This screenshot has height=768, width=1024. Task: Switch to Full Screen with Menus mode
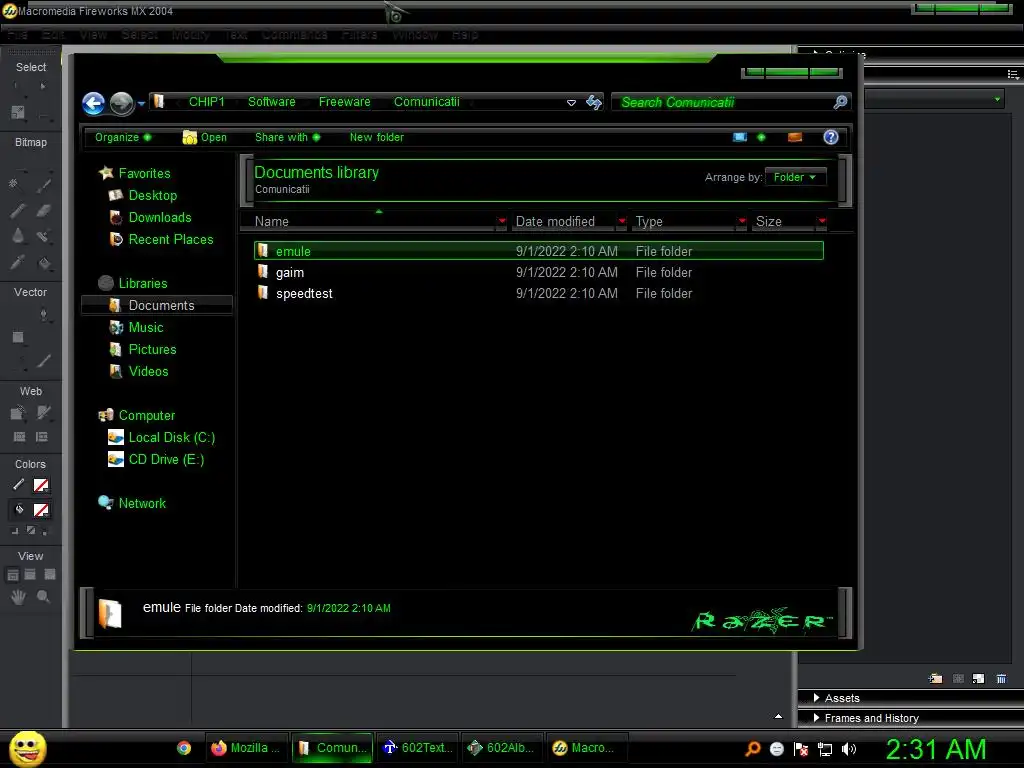pyautogui.click(x=30, y=575)
